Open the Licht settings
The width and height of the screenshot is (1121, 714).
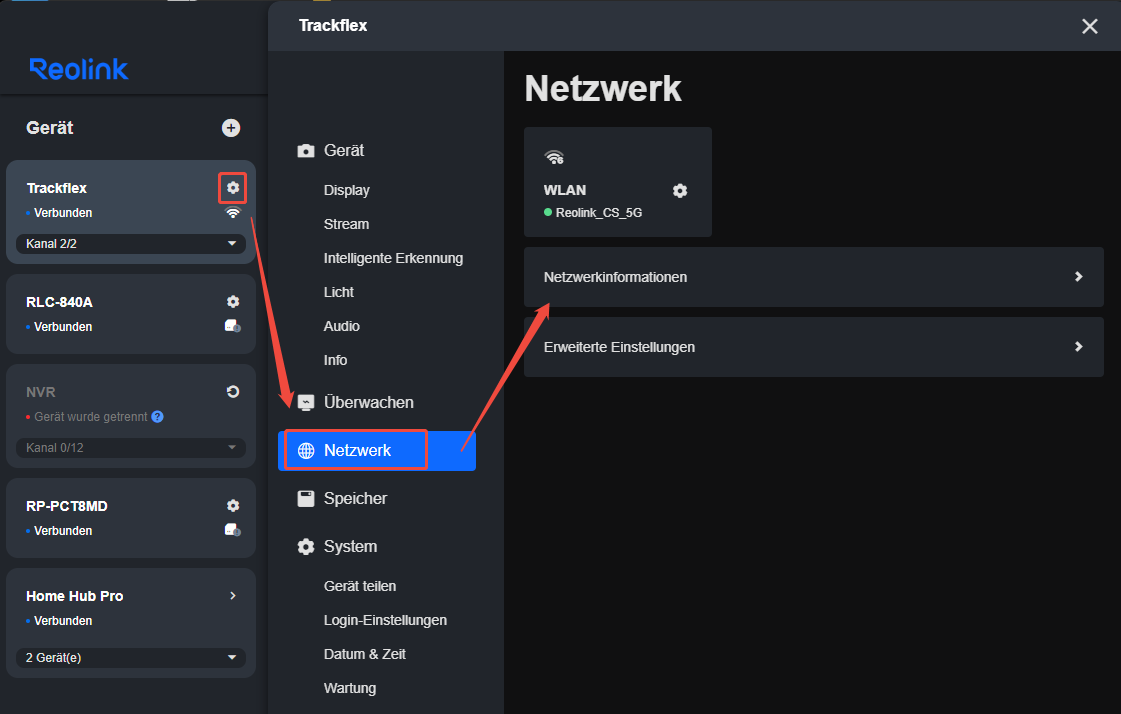coord(339,292)
